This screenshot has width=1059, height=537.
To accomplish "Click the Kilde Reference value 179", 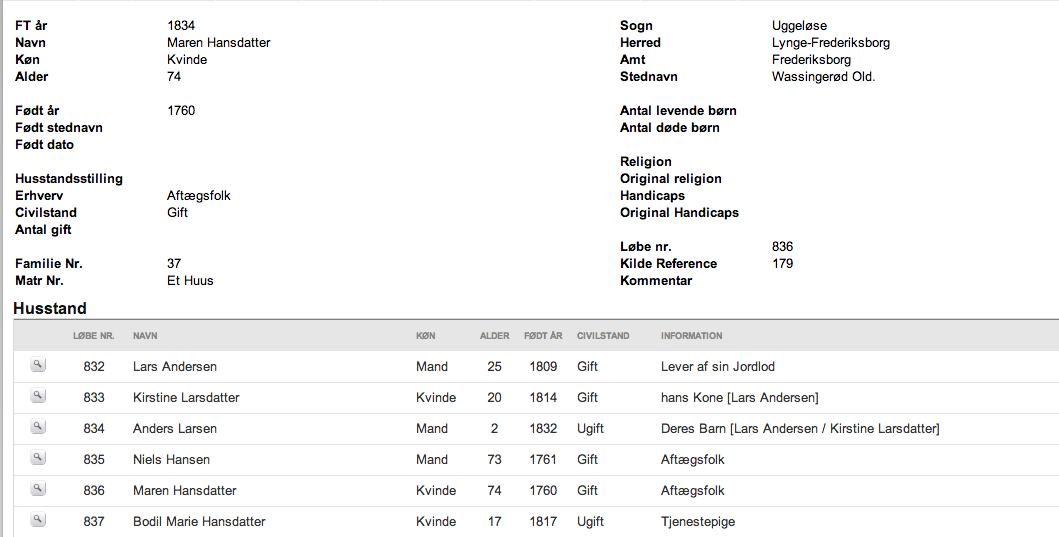I will (783, 264).
